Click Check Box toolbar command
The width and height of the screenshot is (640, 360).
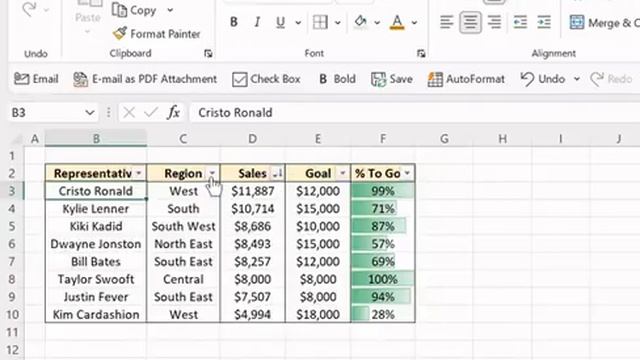(266, 79)
